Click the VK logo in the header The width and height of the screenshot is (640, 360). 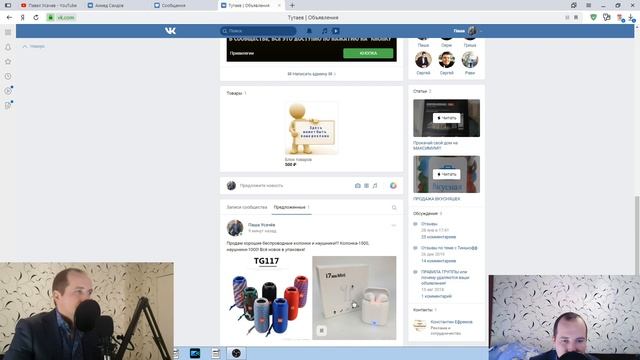[170, 31]
